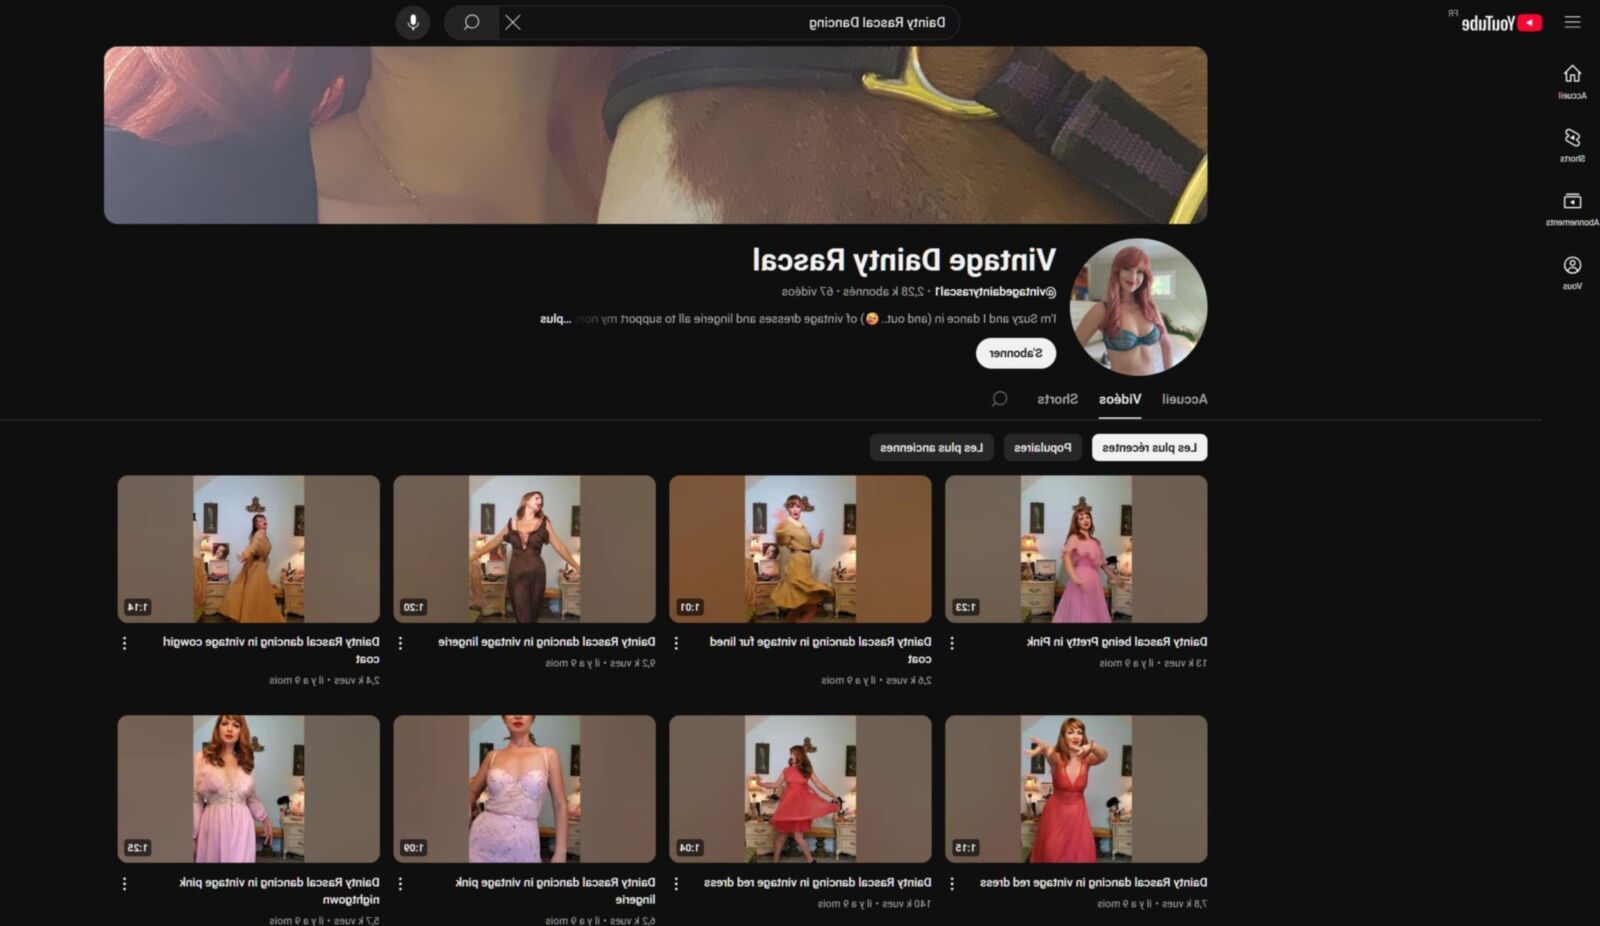Expand channel description with ...plus
Viewport: 1600px width, 926px height.
pyautogui.click(x=555, y=319)
